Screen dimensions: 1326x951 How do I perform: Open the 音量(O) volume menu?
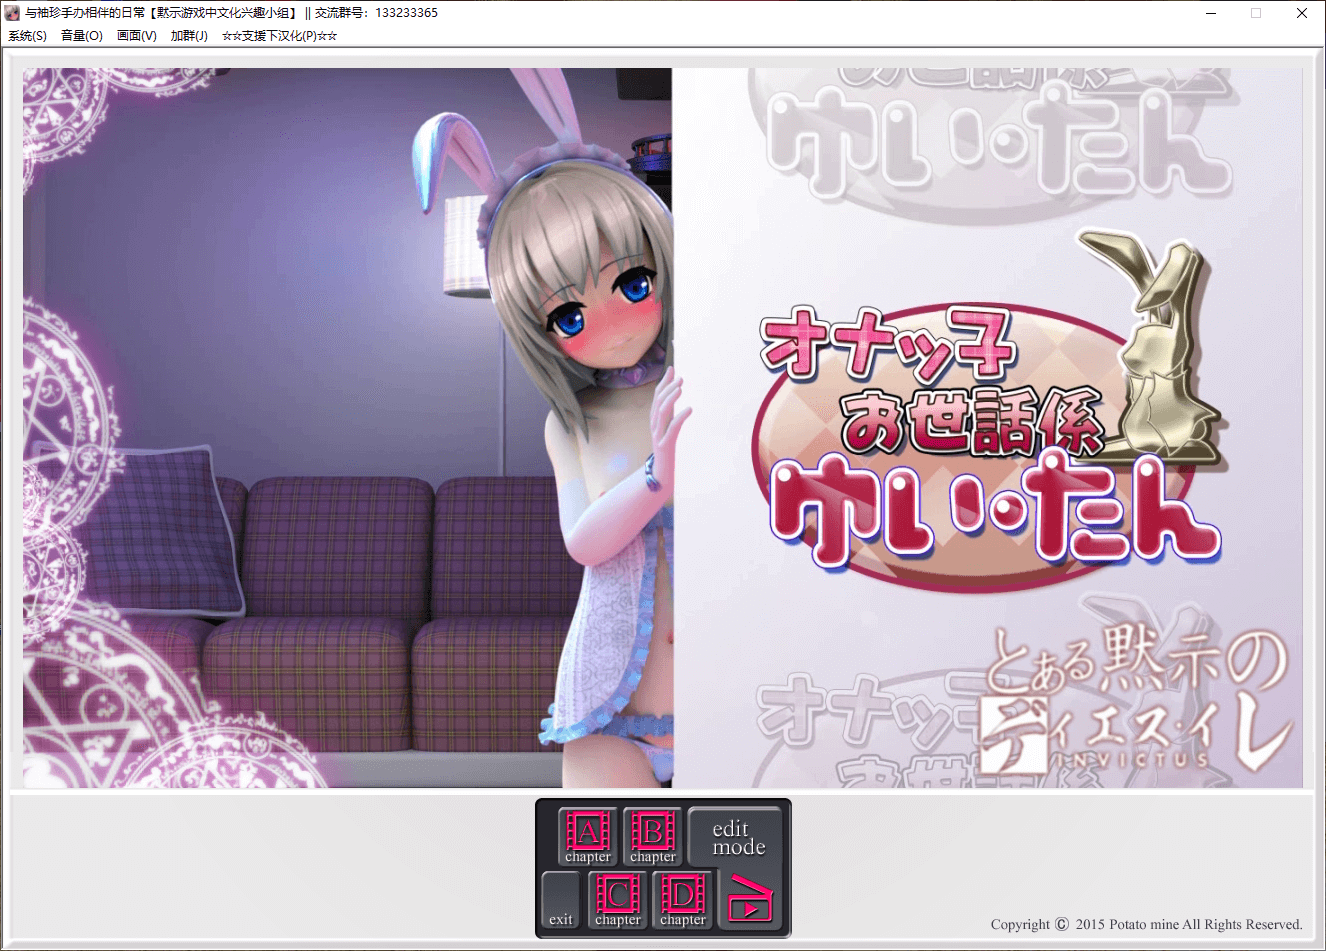[x=82, y=36]
